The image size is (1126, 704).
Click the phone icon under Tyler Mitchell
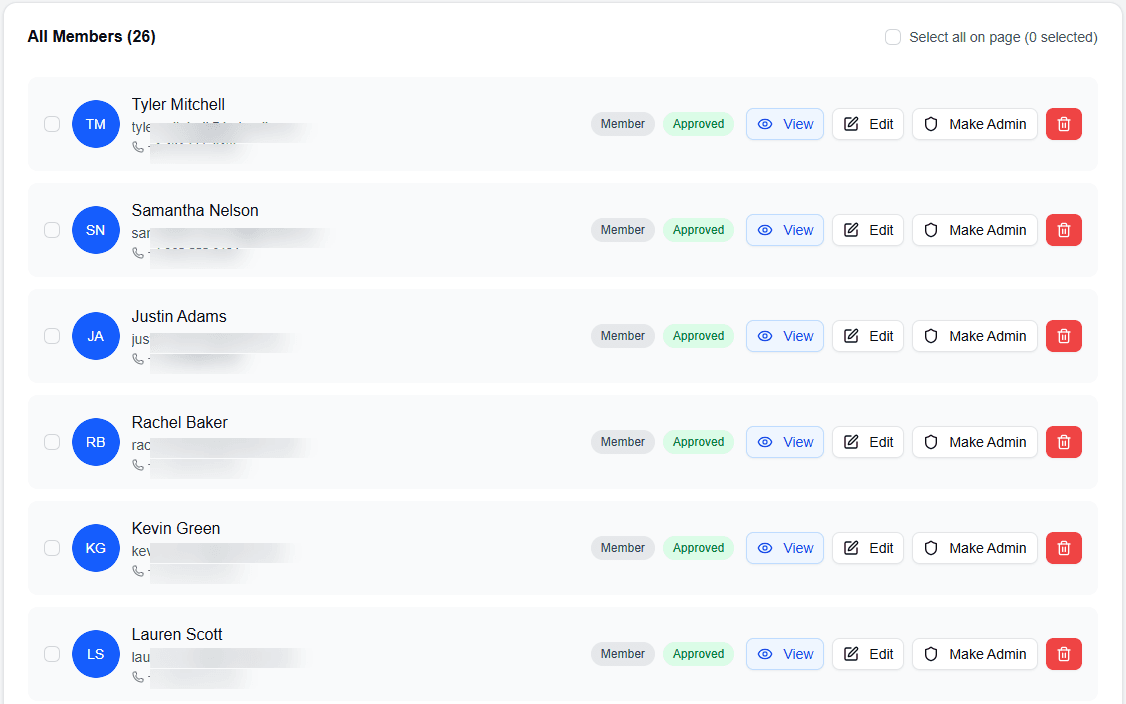tap(137, 146)
